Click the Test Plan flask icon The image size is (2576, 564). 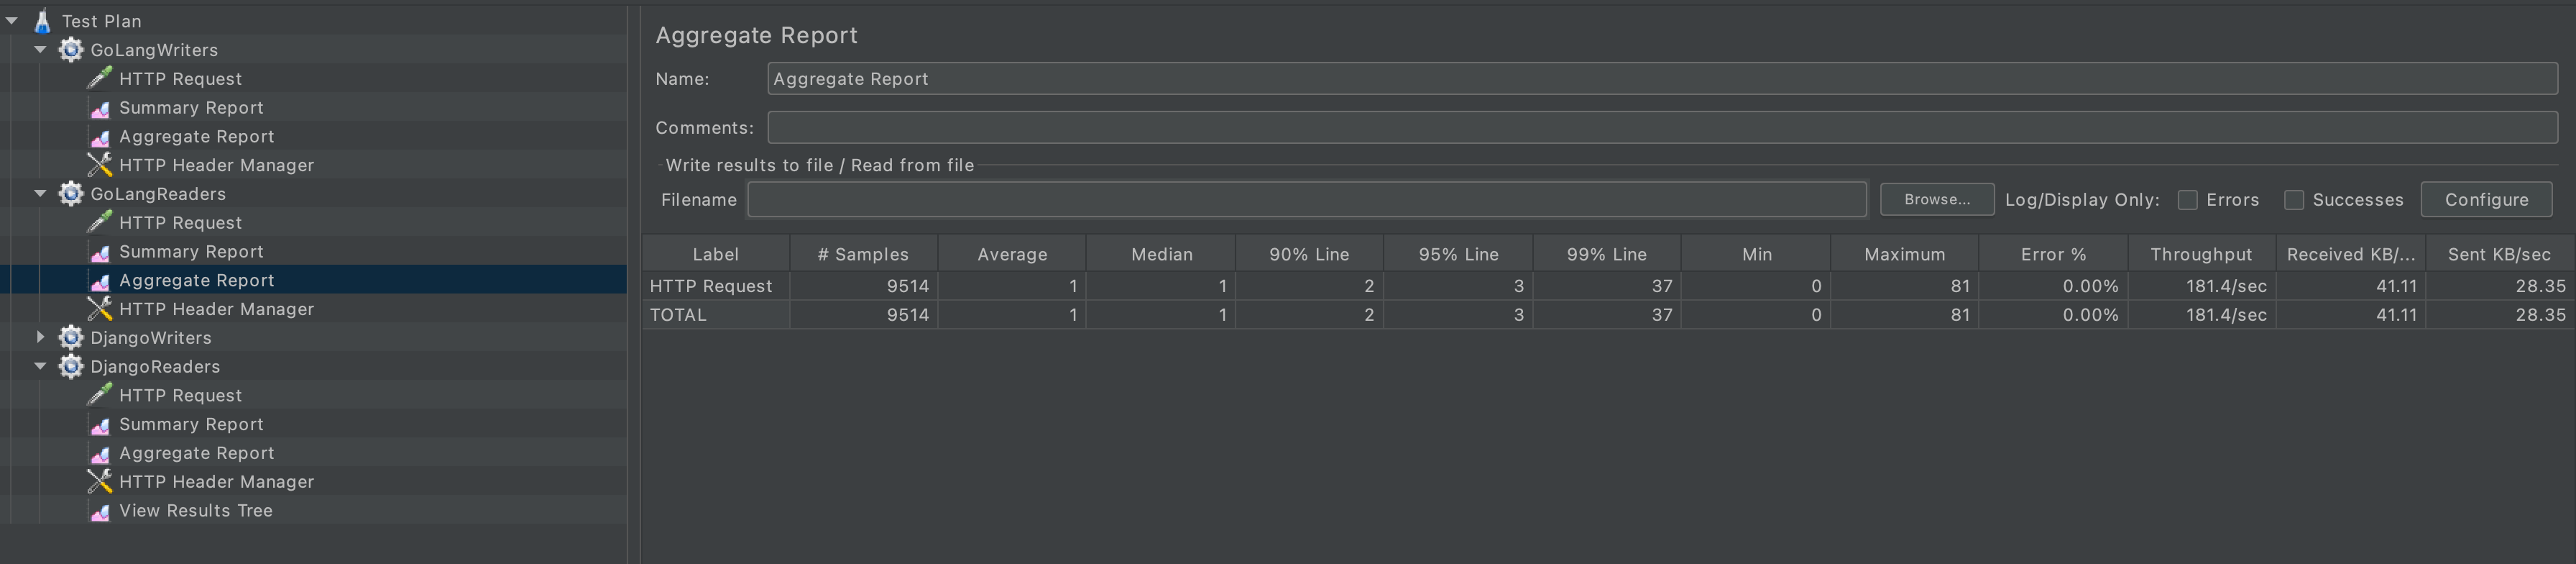pyautogui.click(x=42, y=20)
